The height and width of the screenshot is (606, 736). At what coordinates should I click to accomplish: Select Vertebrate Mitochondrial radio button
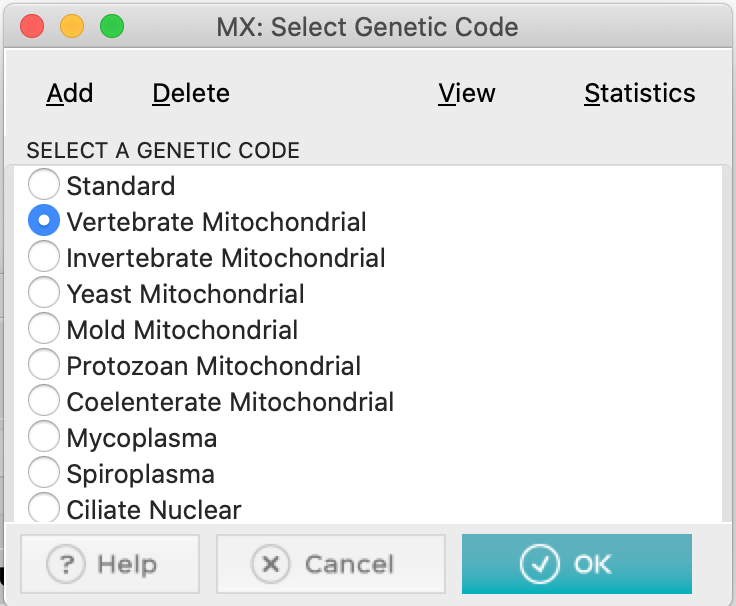[x=44, y=221]
